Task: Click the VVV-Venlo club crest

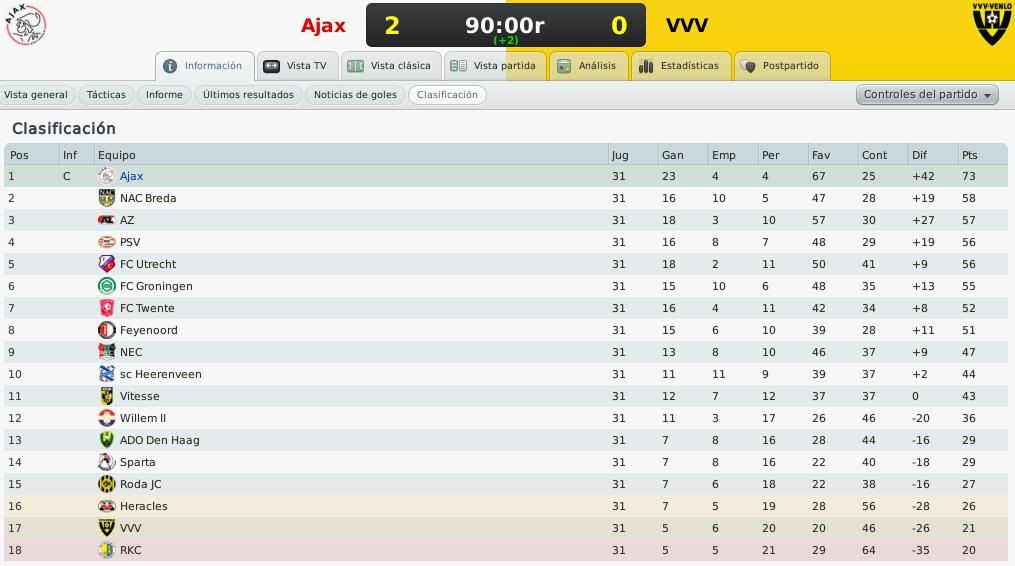Action: (x=992, y=24)
